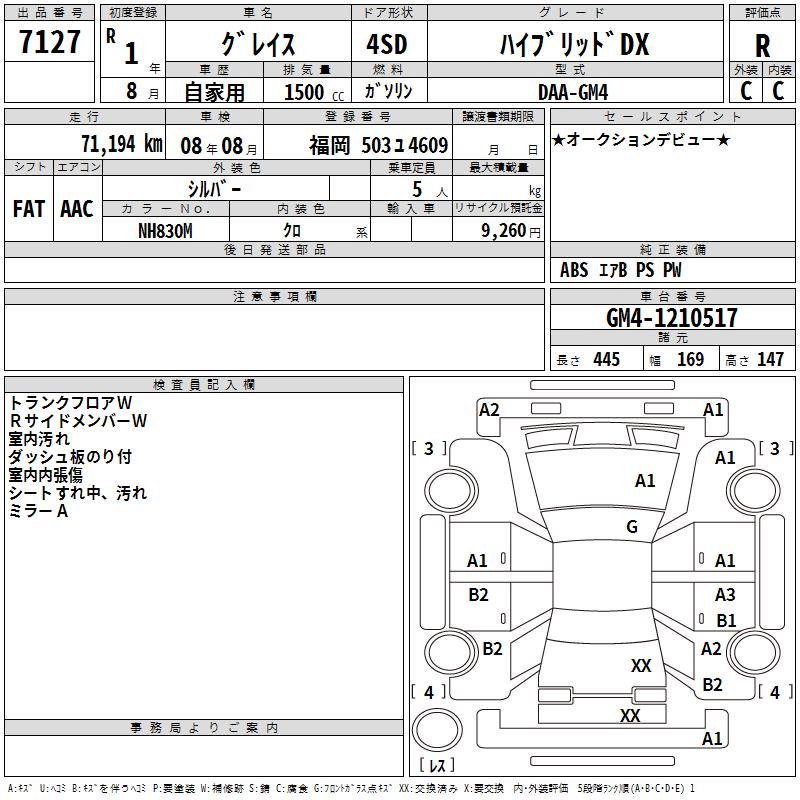Image resolution: width=800 pixels, height=800 pixels.
Task: Select the 純正装備 header
Action: (x=672, y=249)
